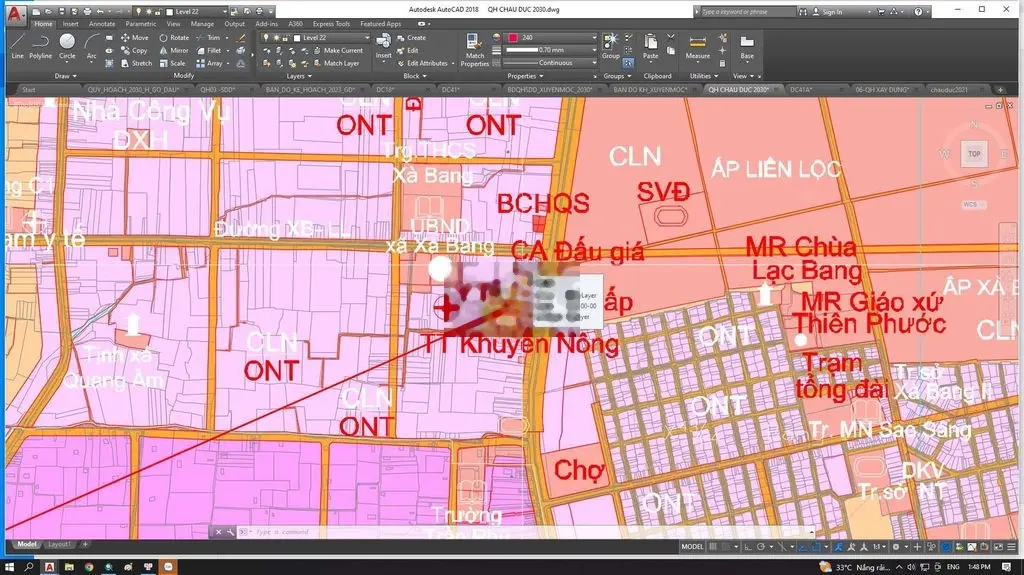This screenshot has width=1024, height=575.
Task: Click the Copy command
Action: click(135, 50)
